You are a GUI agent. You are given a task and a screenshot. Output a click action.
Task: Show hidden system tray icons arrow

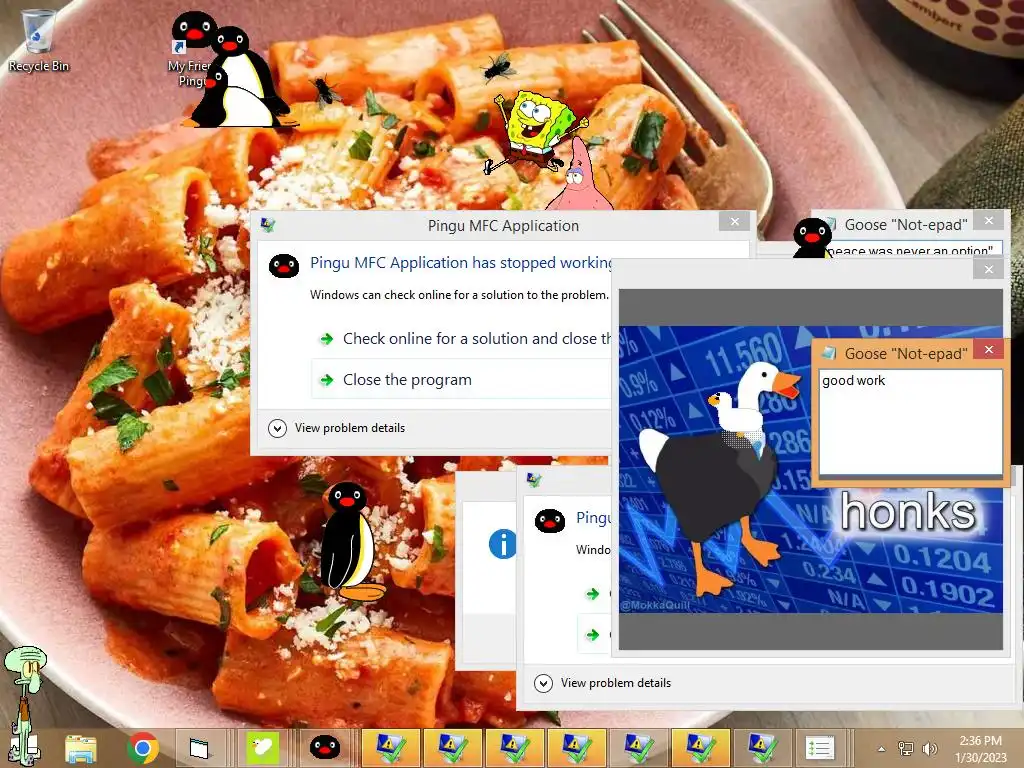point(882,749)
